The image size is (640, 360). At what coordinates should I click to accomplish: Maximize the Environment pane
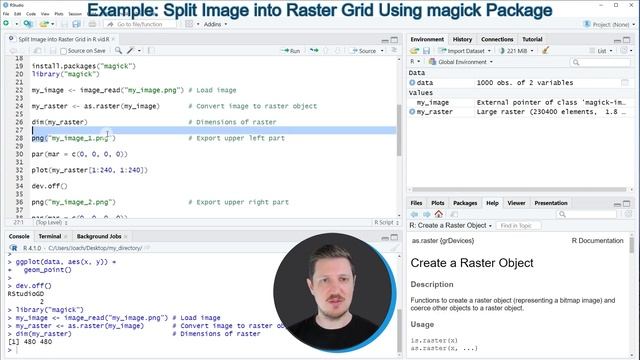(x=627, y=40)
